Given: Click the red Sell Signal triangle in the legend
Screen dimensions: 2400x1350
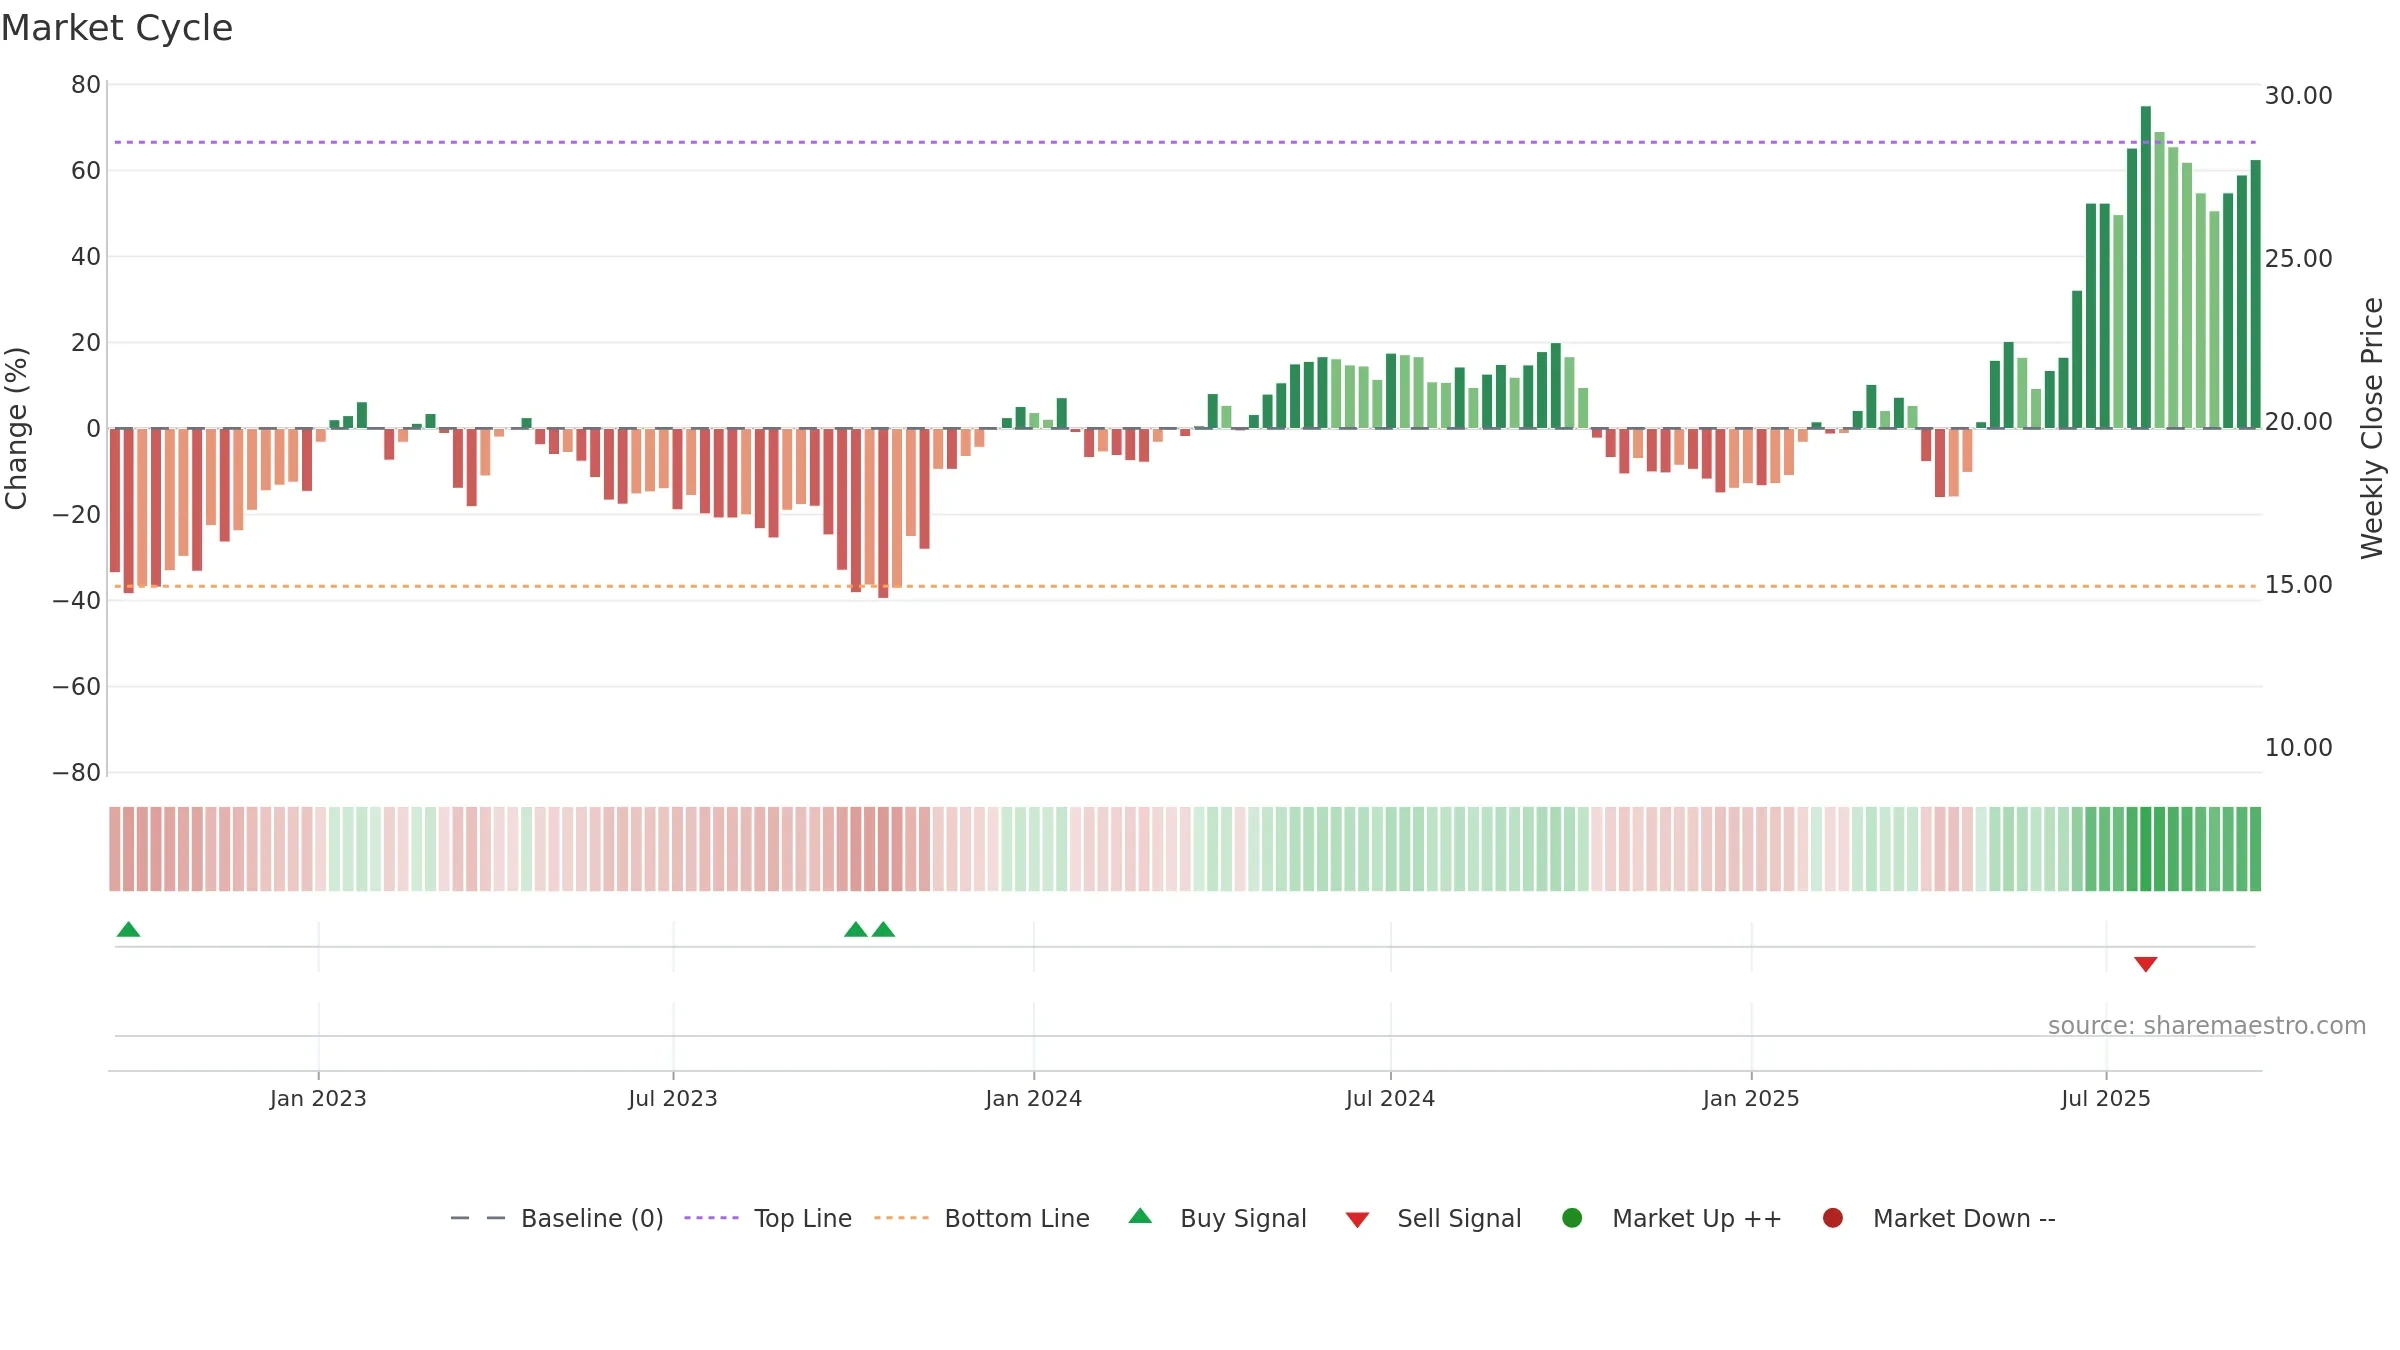Looking at the screenshot, I should pos(1357,1220).
